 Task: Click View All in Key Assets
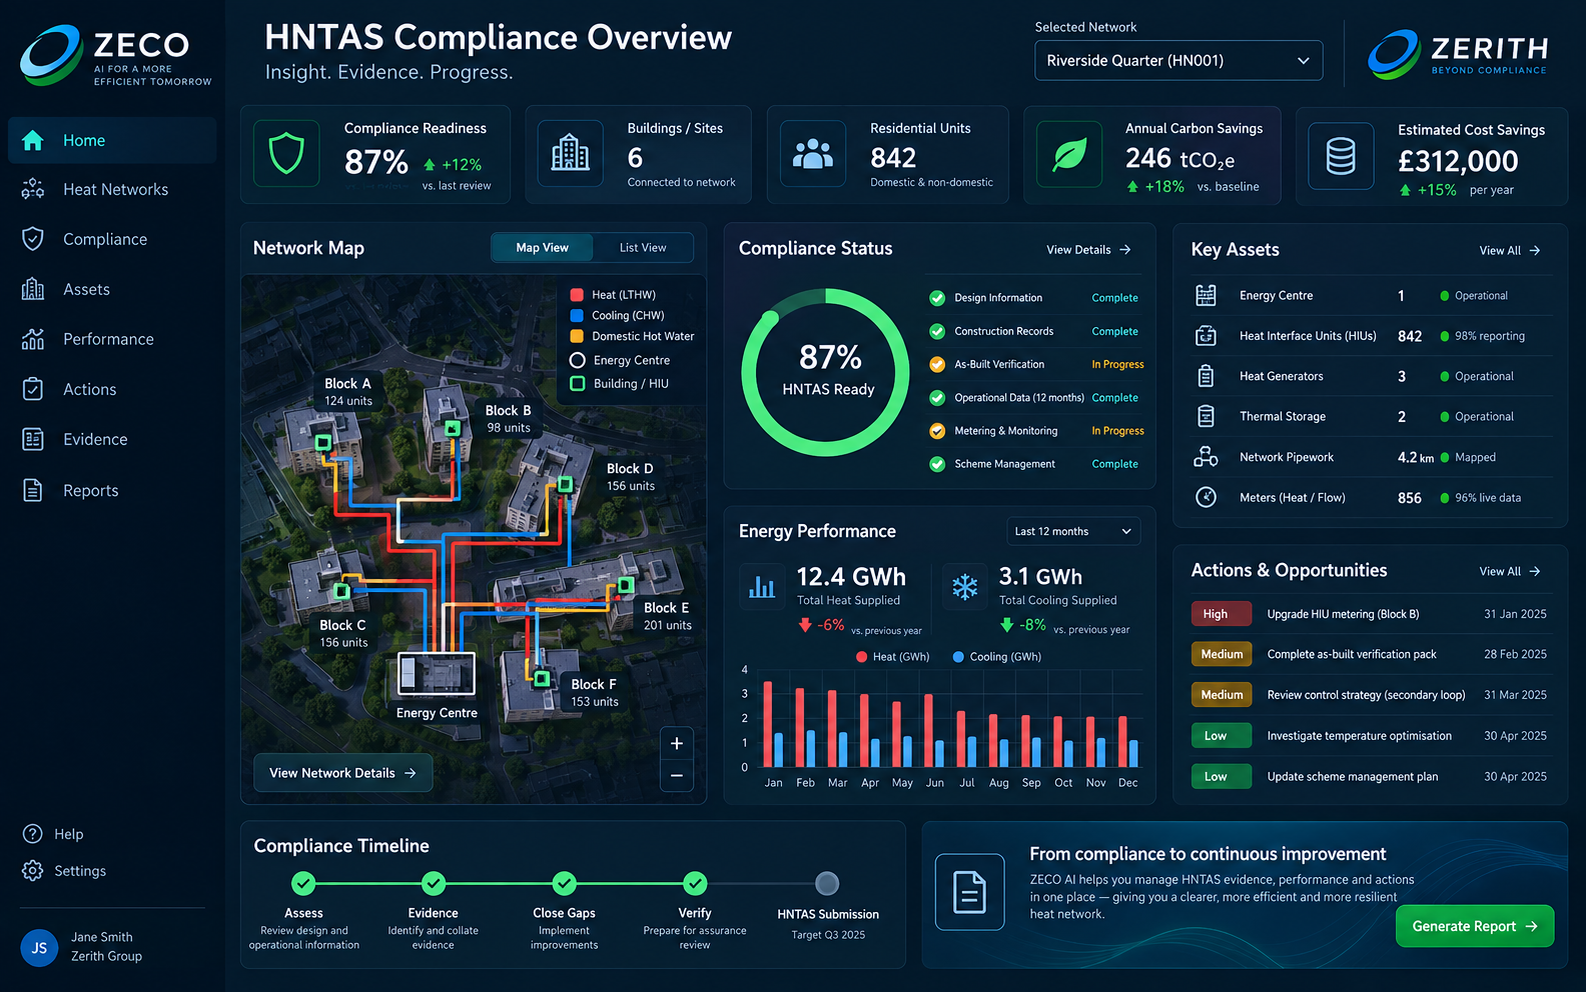1510,251
